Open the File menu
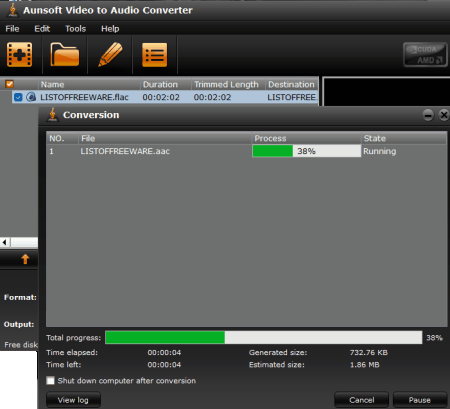The height and width of the screenshot is (409, 450). click(12, 29)
